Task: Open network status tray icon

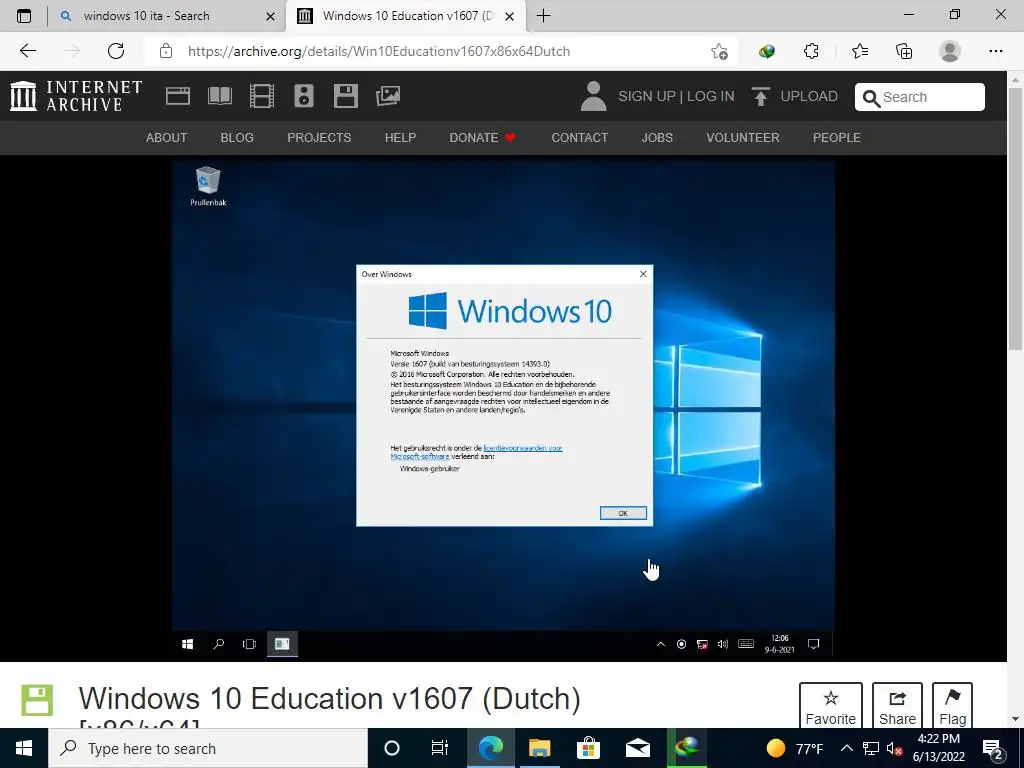Action: click(x=871, y=748)
